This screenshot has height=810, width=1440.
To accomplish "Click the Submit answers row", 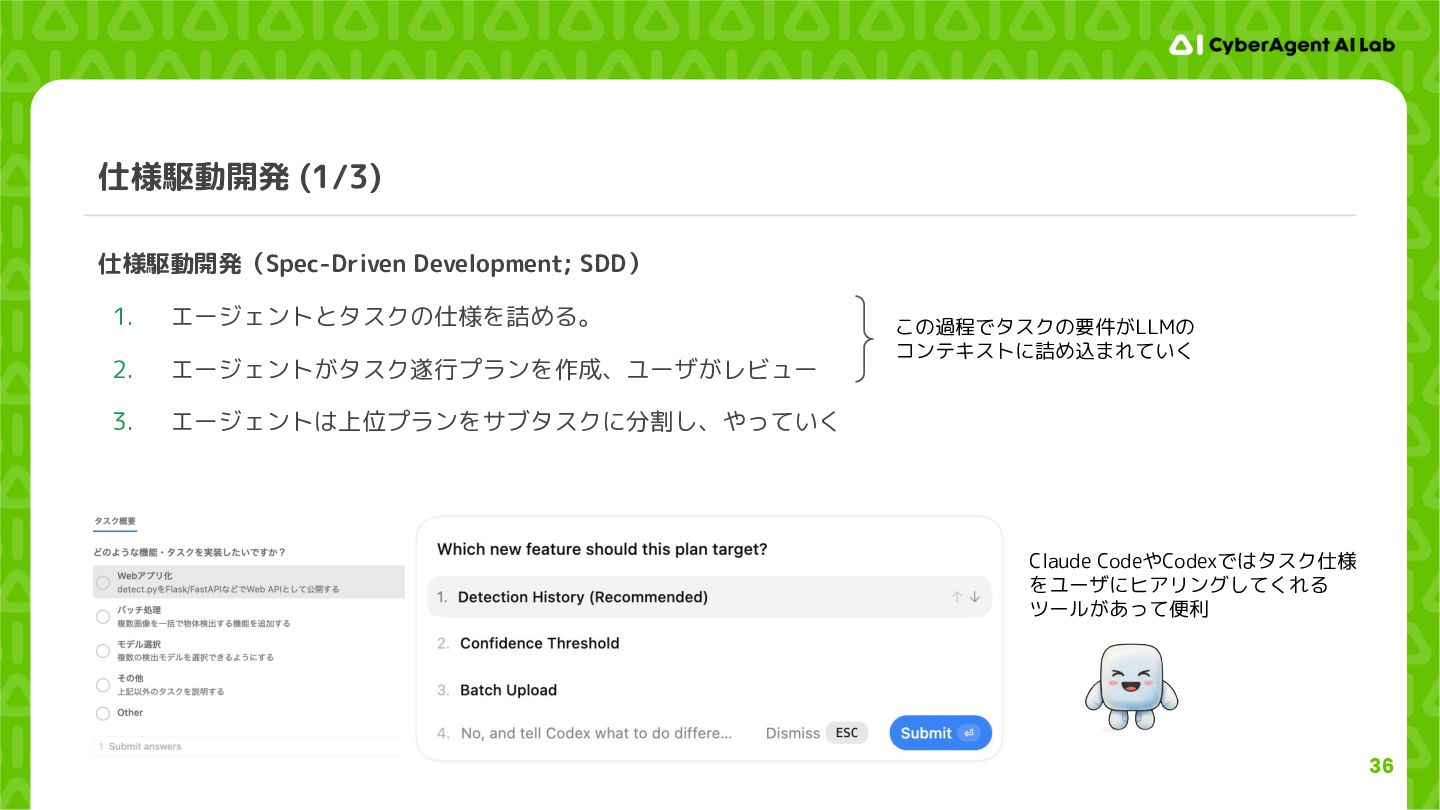I will [145, 747].
